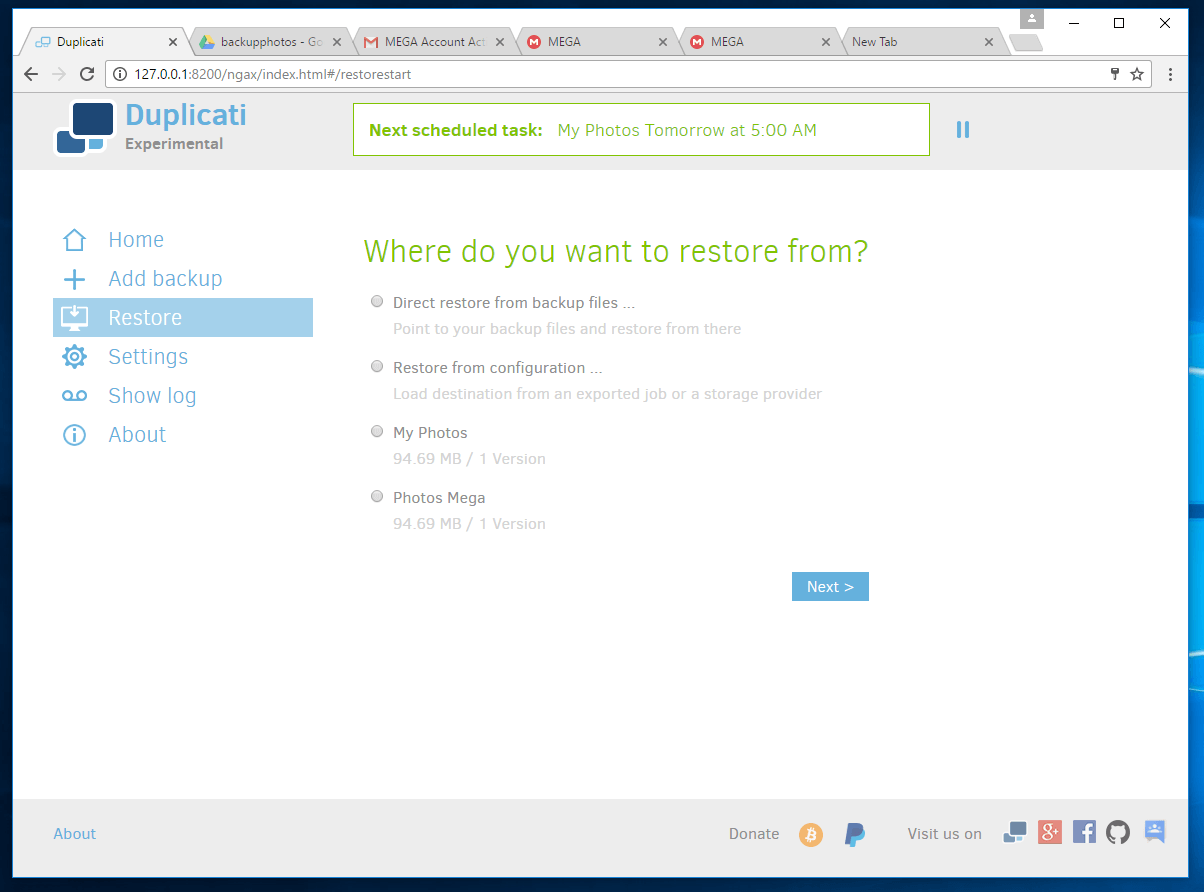Open Settings in the sidebar
Viewport: 1204px width, 892px height.
[148, 357]
